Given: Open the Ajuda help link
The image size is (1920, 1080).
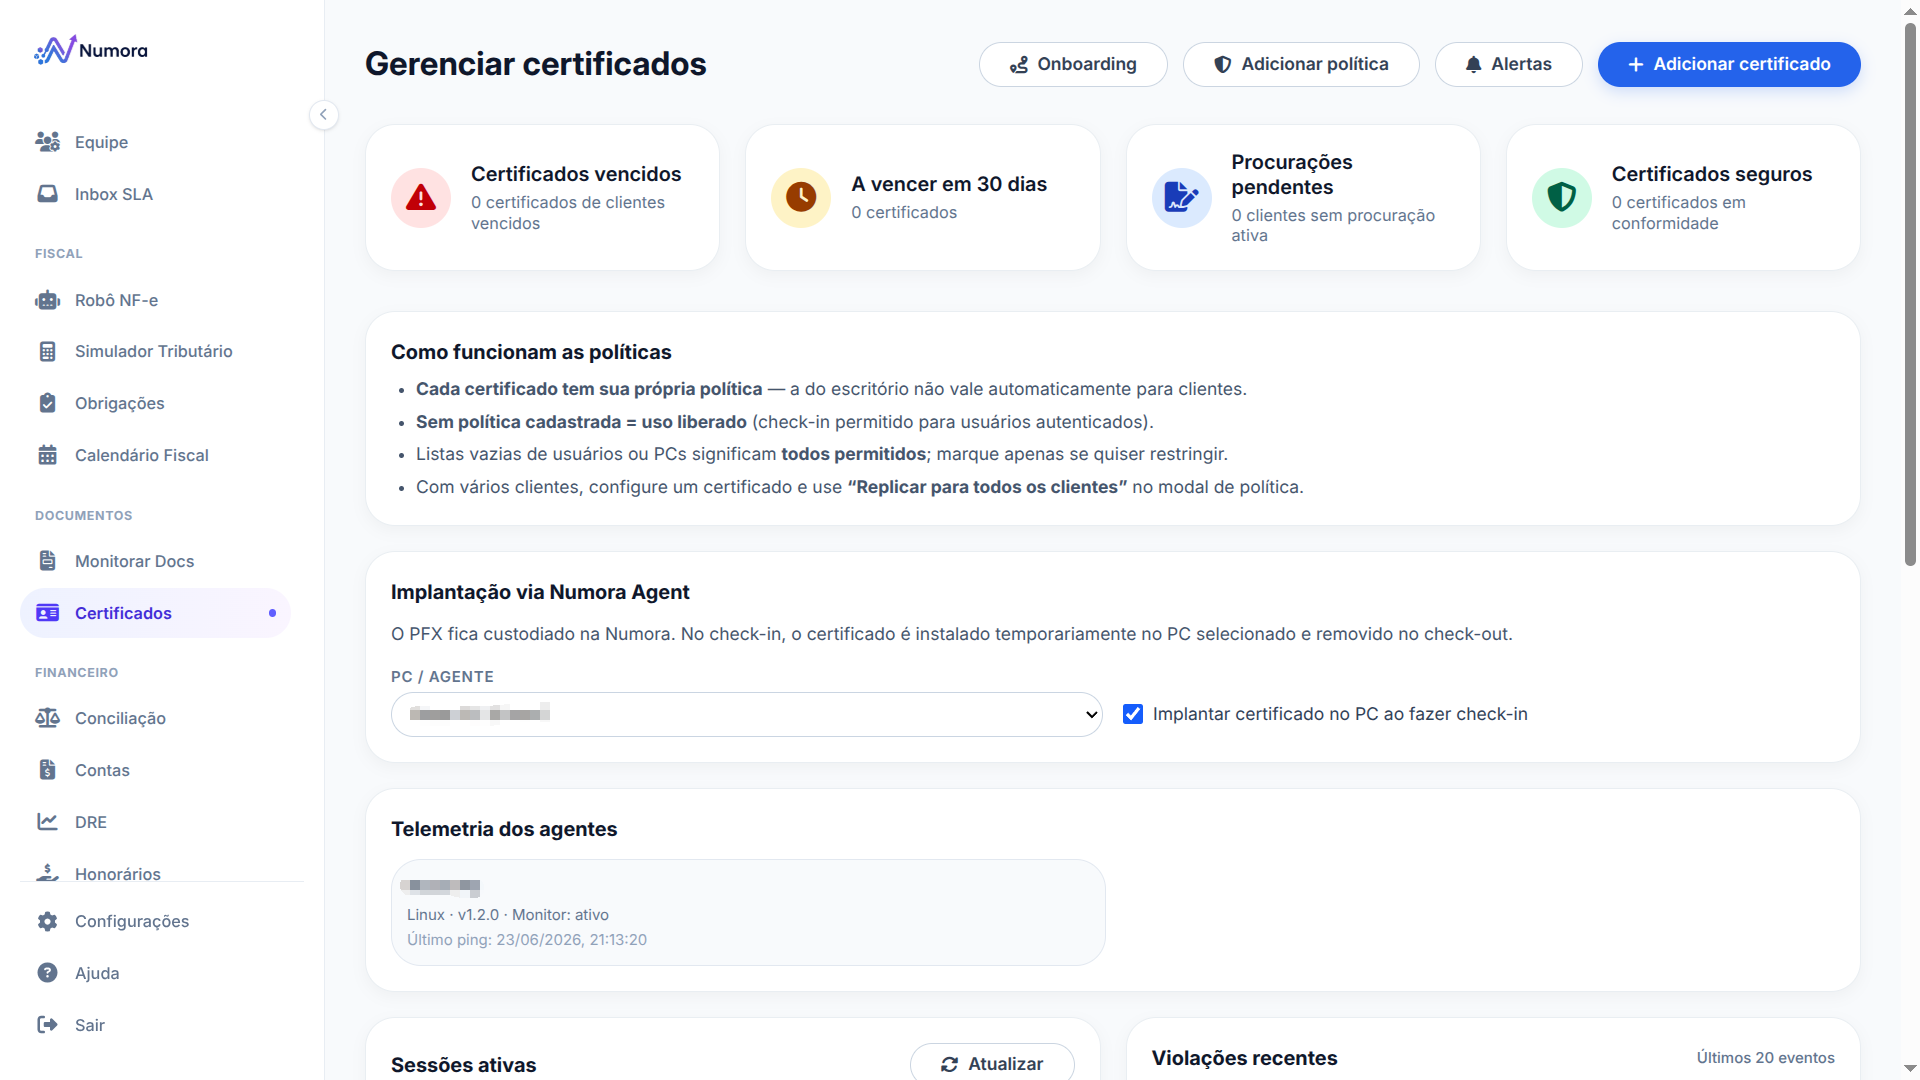Looking at the screenshot, I should pyautogui.click(x=155, y=973).
